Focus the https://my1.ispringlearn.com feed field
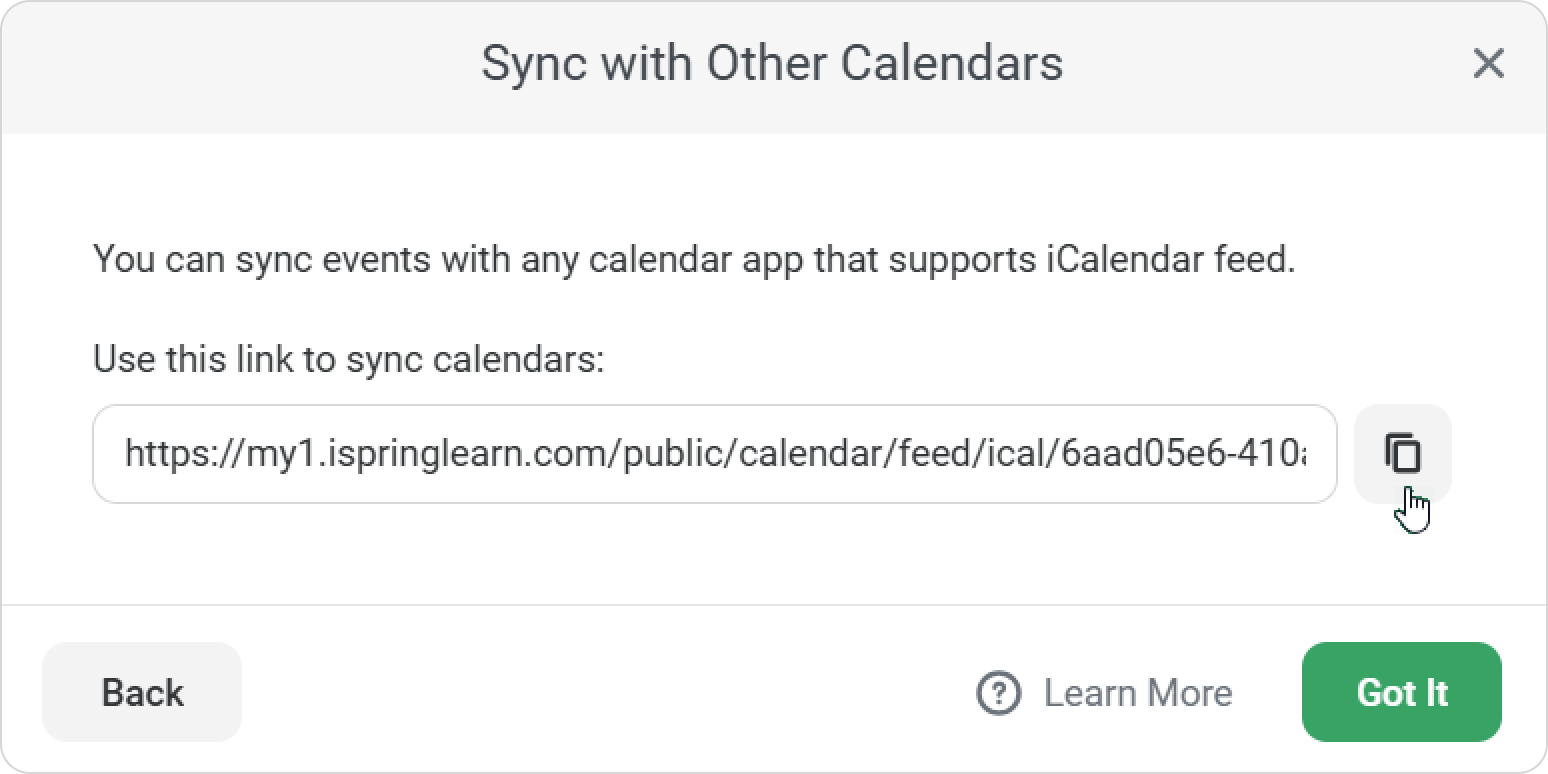The image size is (1548, 774). 714,454
